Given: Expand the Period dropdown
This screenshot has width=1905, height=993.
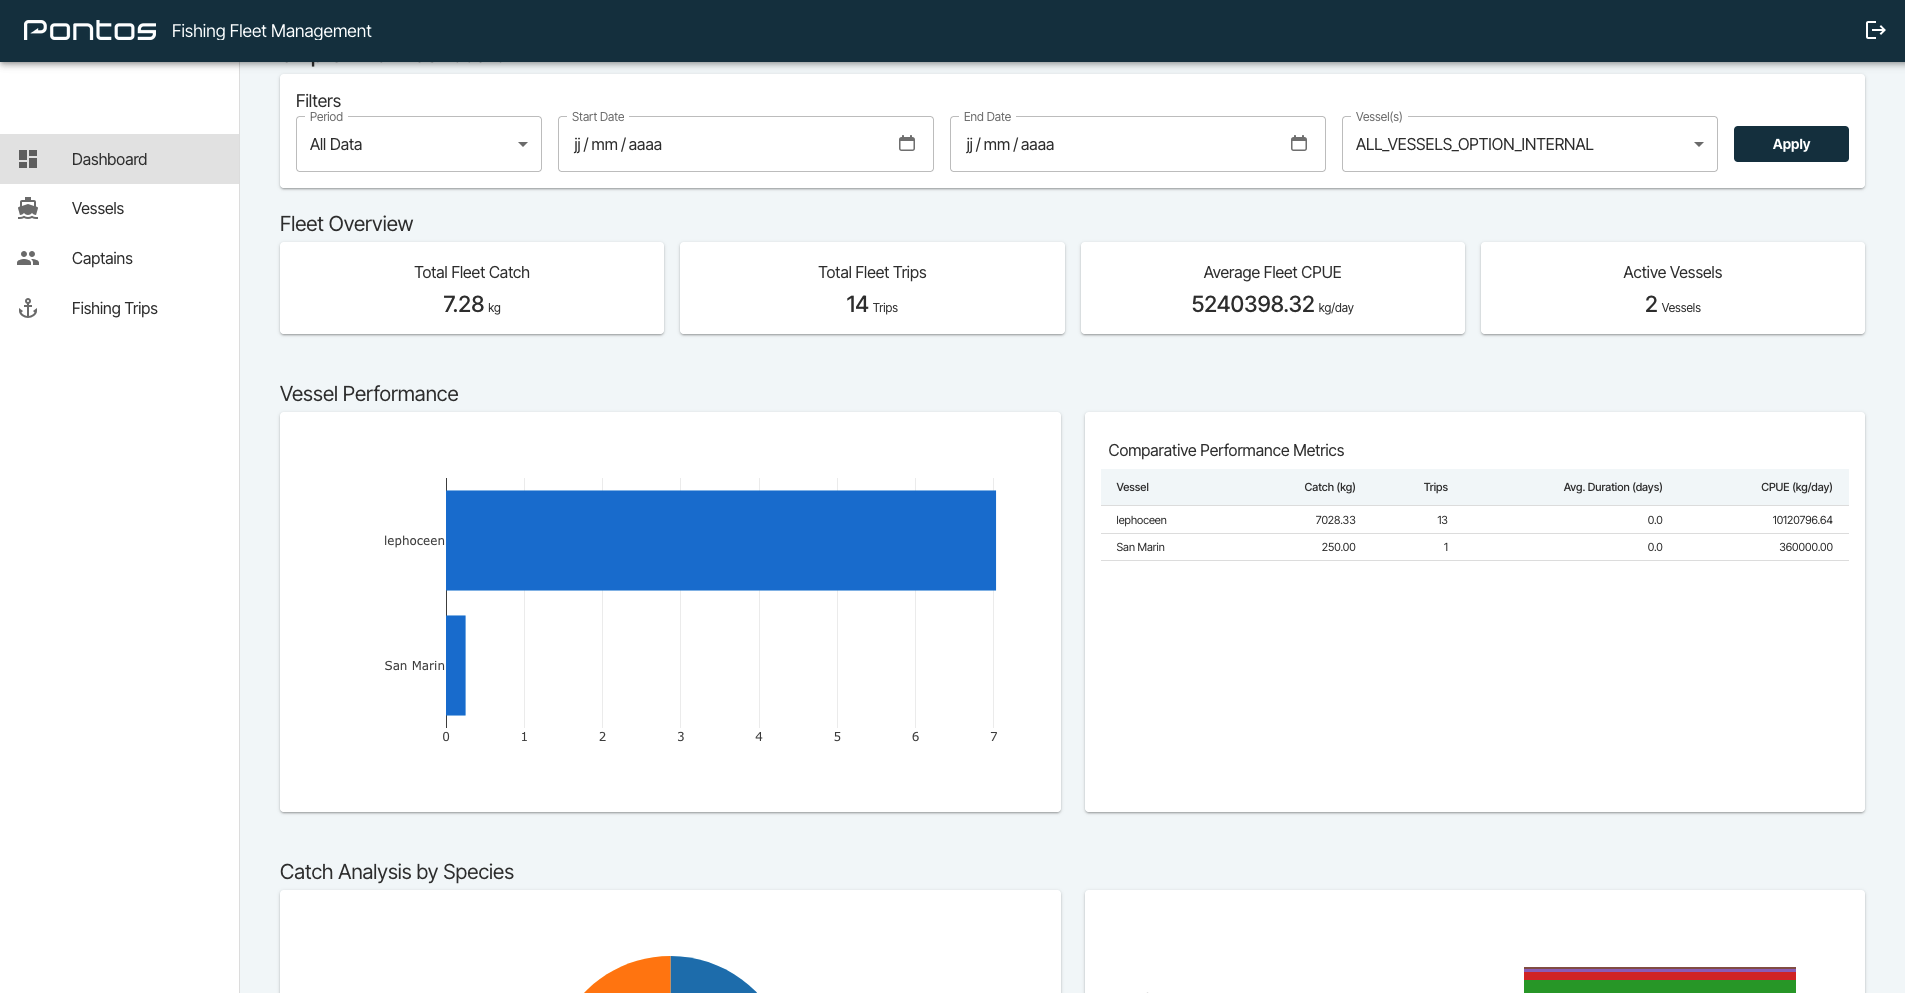Looking at the screenshot, I should (419, 144).
